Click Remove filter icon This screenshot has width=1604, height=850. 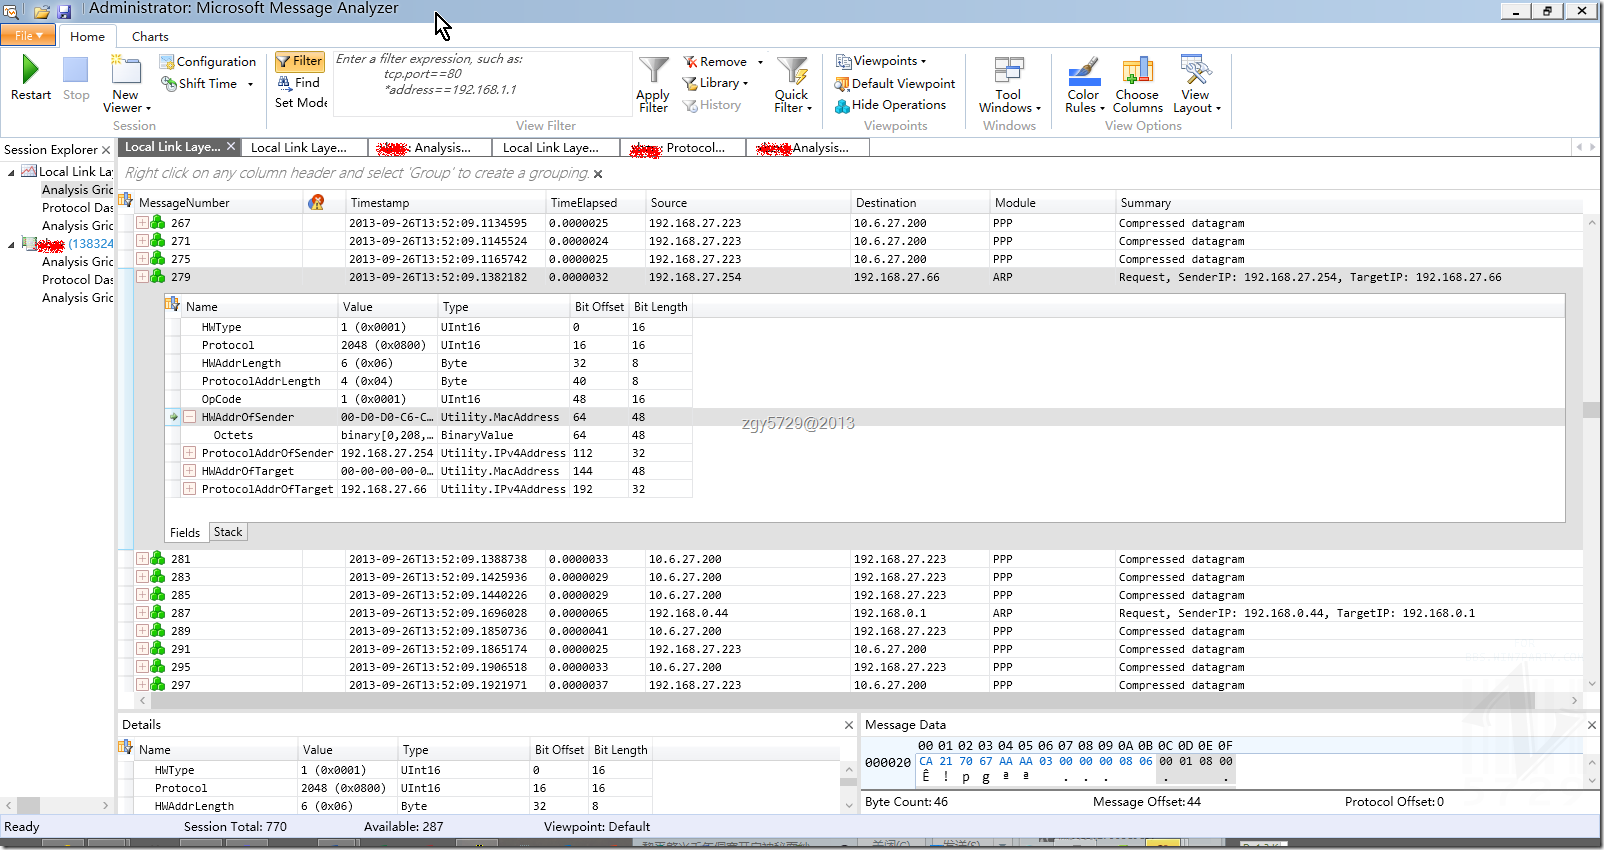click(x=690, y=62)
